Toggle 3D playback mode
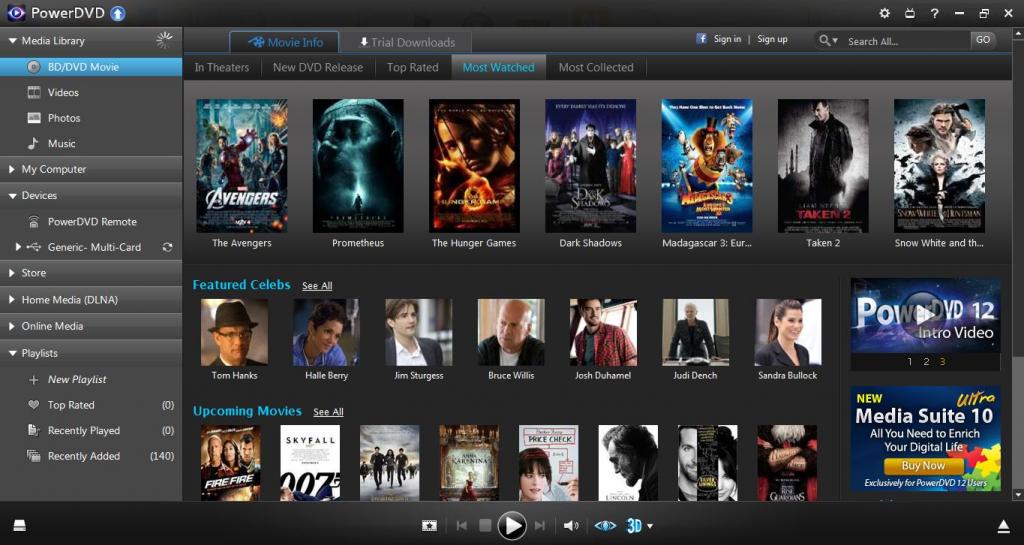The image size is (1024, 545). (634, 525)
